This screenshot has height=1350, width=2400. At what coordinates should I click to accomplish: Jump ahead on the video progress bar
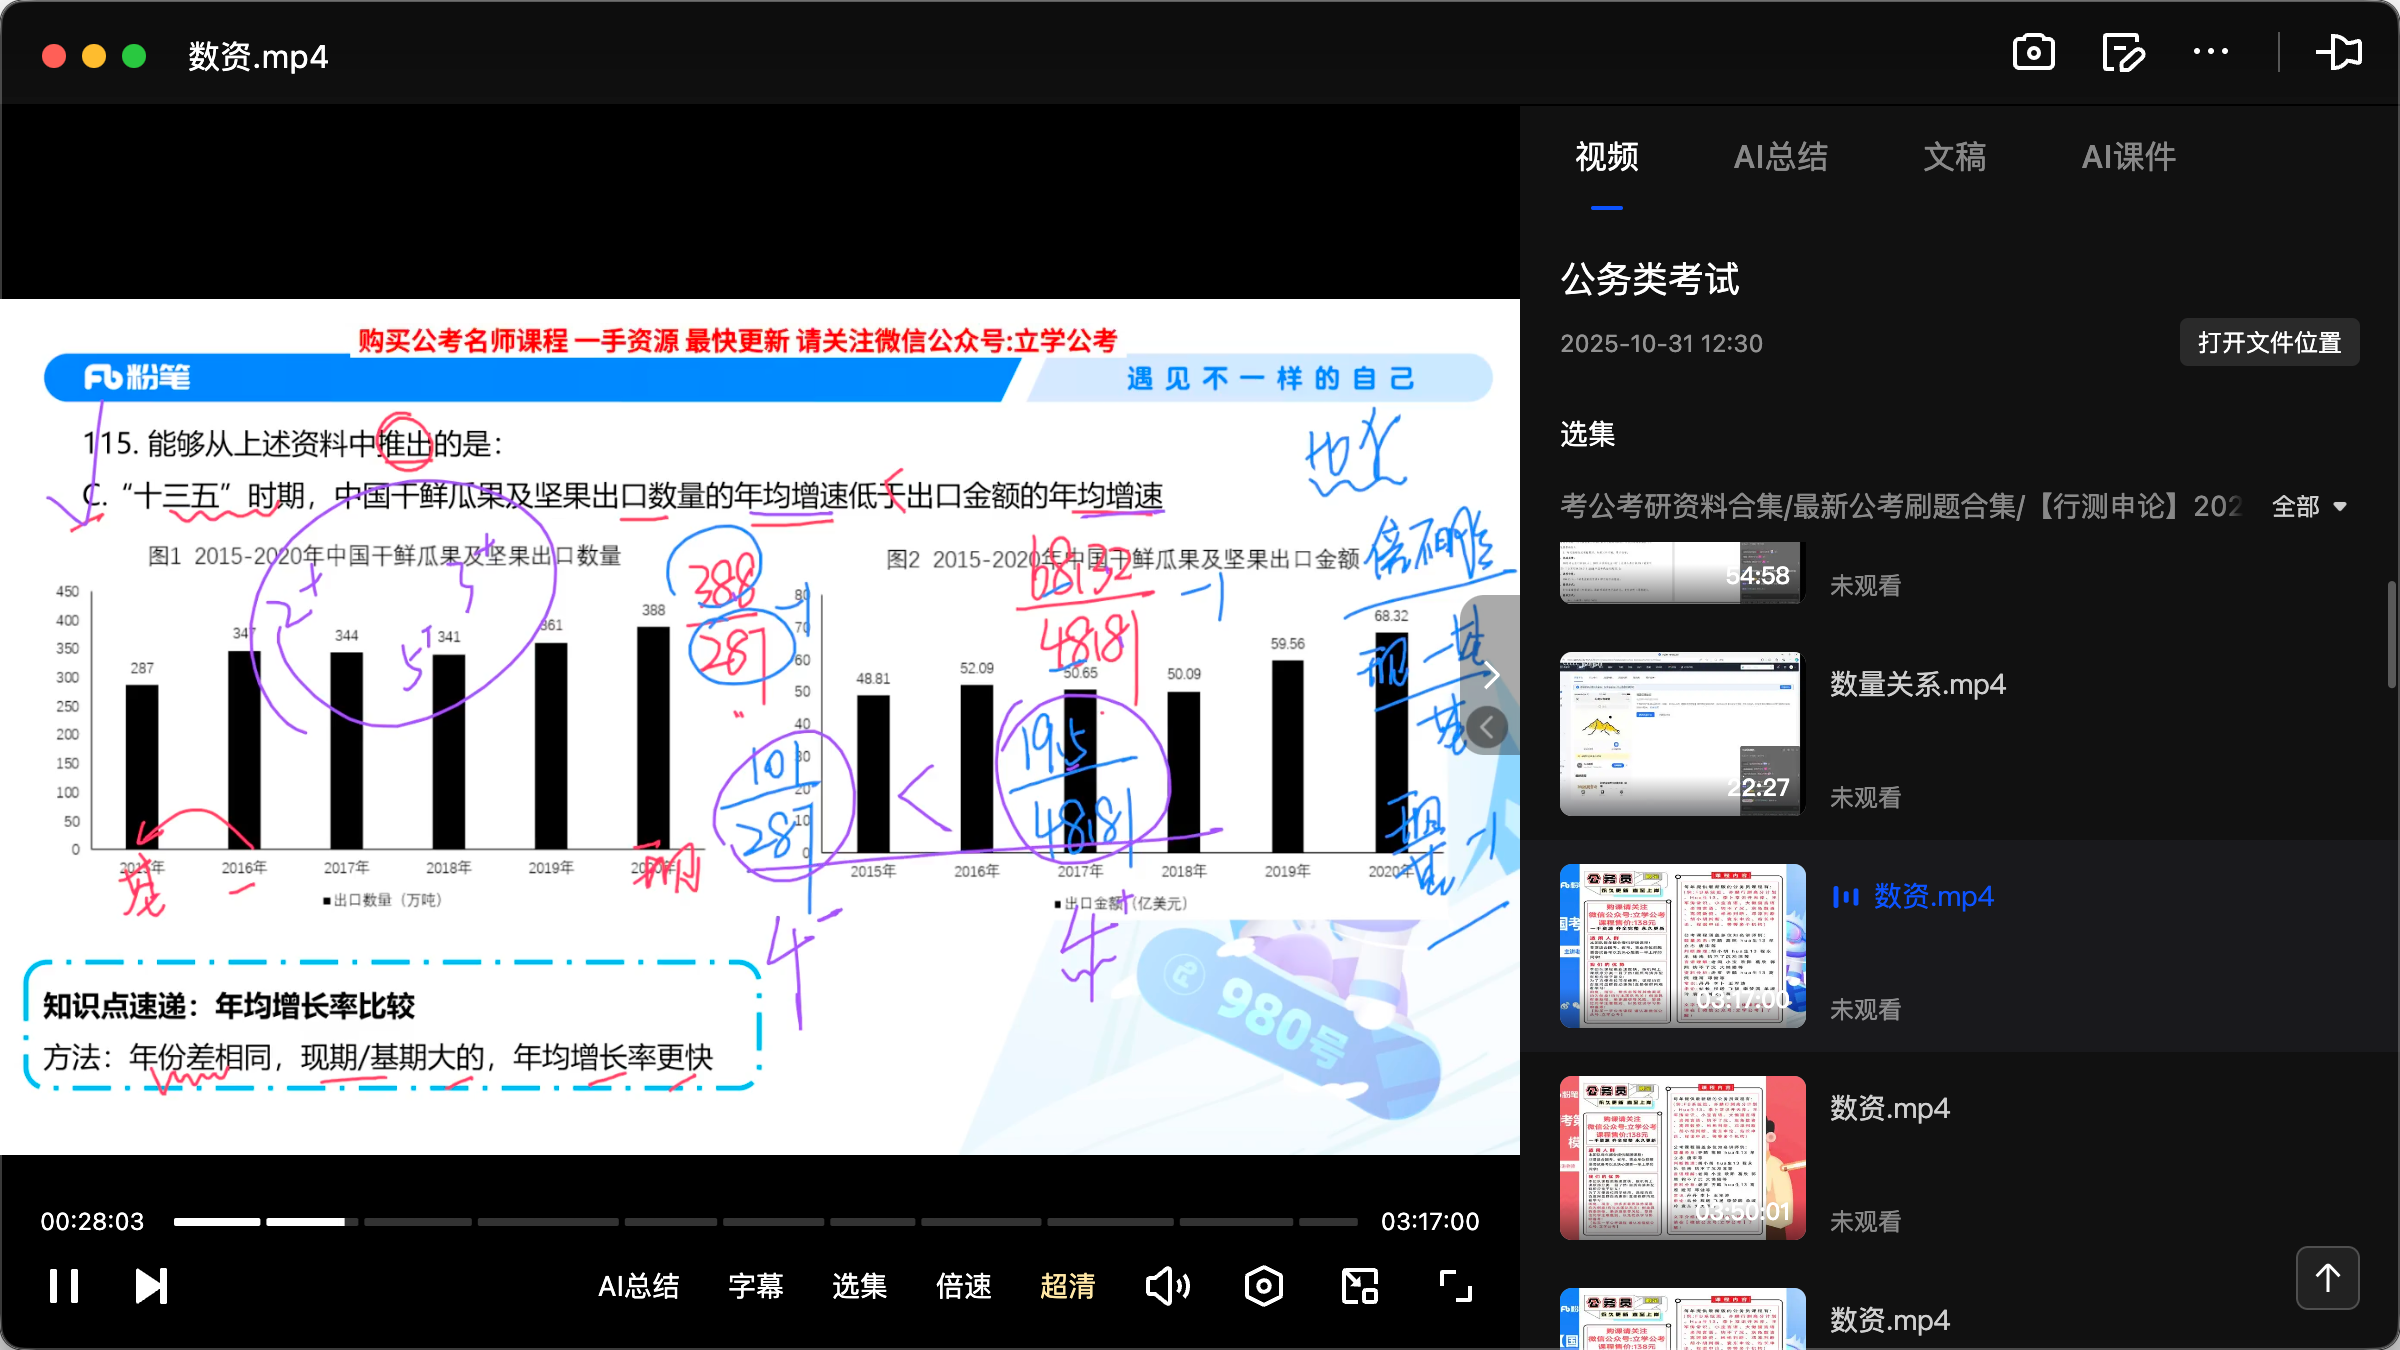(900, 1221)
